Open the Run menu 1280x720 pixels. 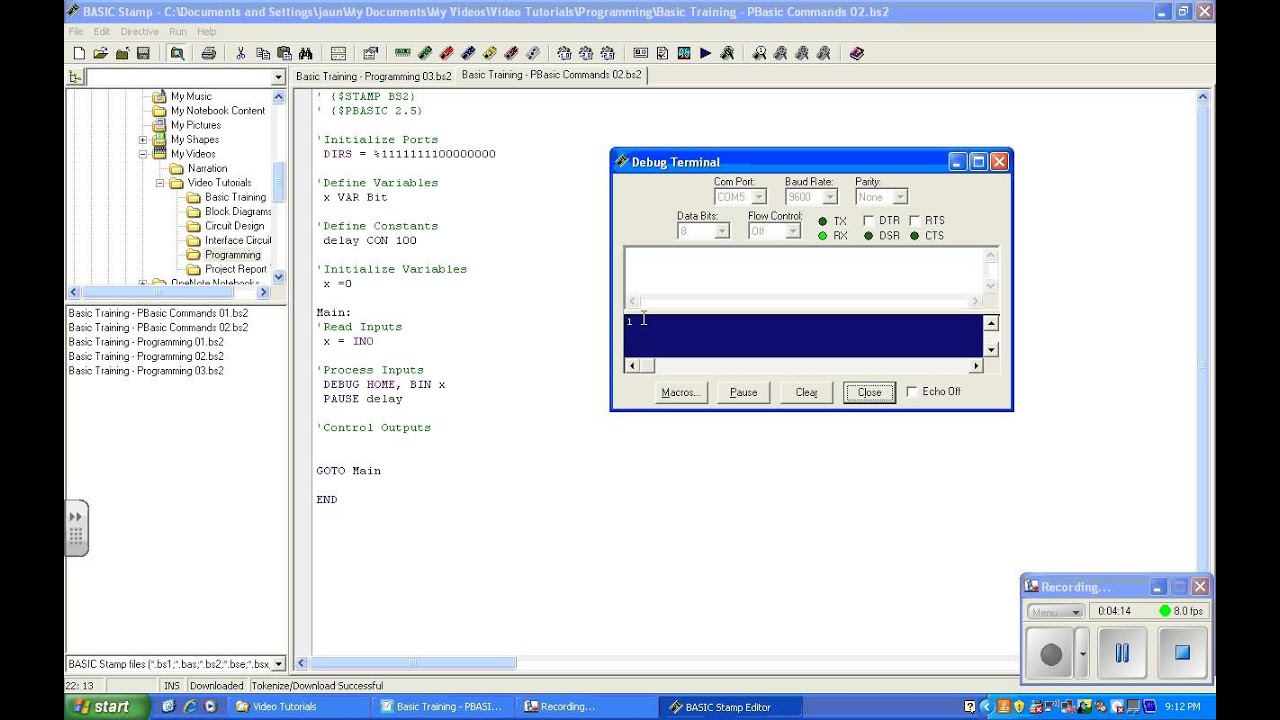(x=177, y=32)
